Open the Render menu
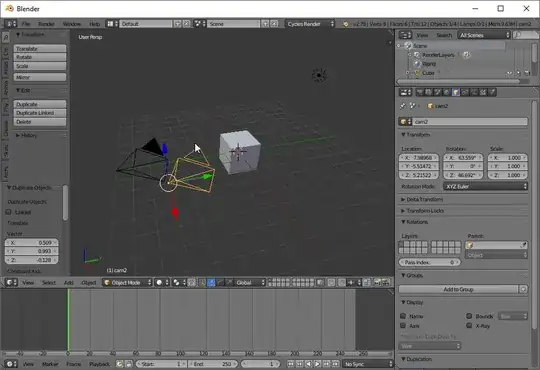The image size is (540, 370). (x=46, y=24)
